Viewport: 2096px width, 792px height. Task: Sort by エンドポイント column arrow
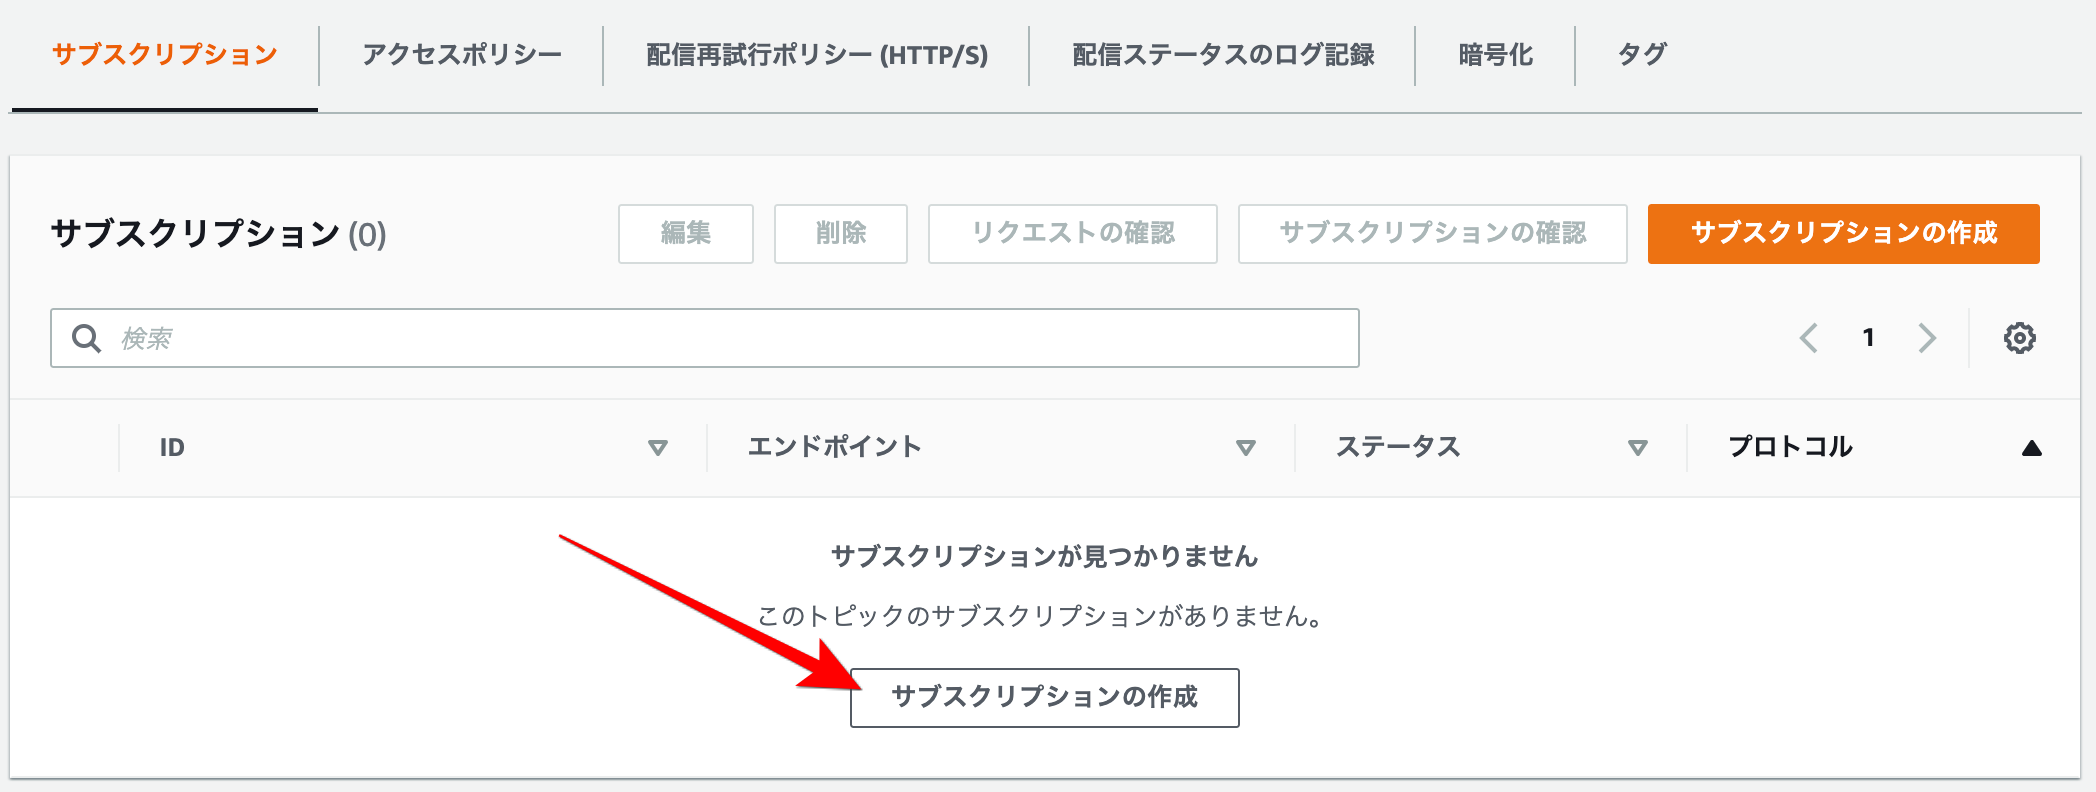(x=1245, y=448)
